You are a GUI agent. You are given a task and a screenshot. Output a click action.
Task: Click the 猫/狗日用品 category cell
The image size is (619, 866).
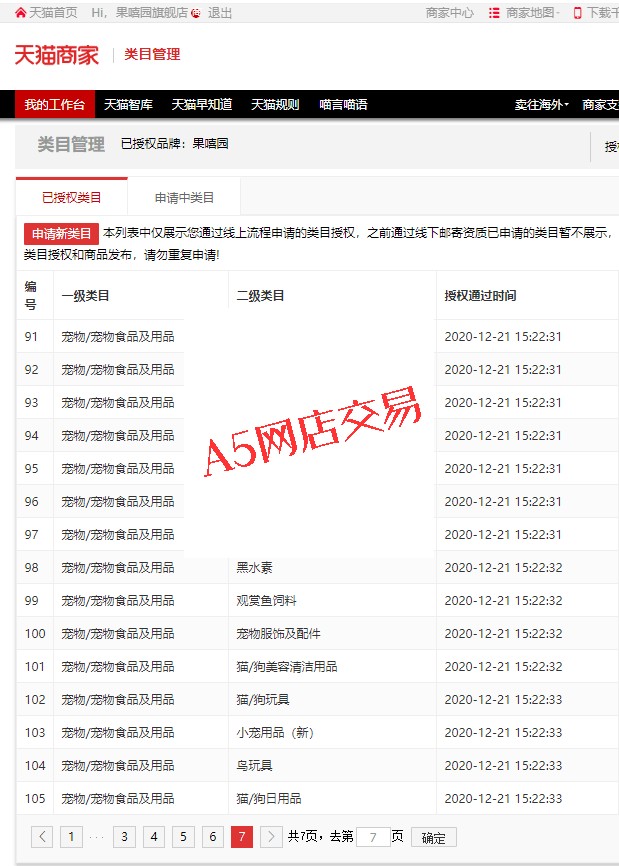click(269, 798)
